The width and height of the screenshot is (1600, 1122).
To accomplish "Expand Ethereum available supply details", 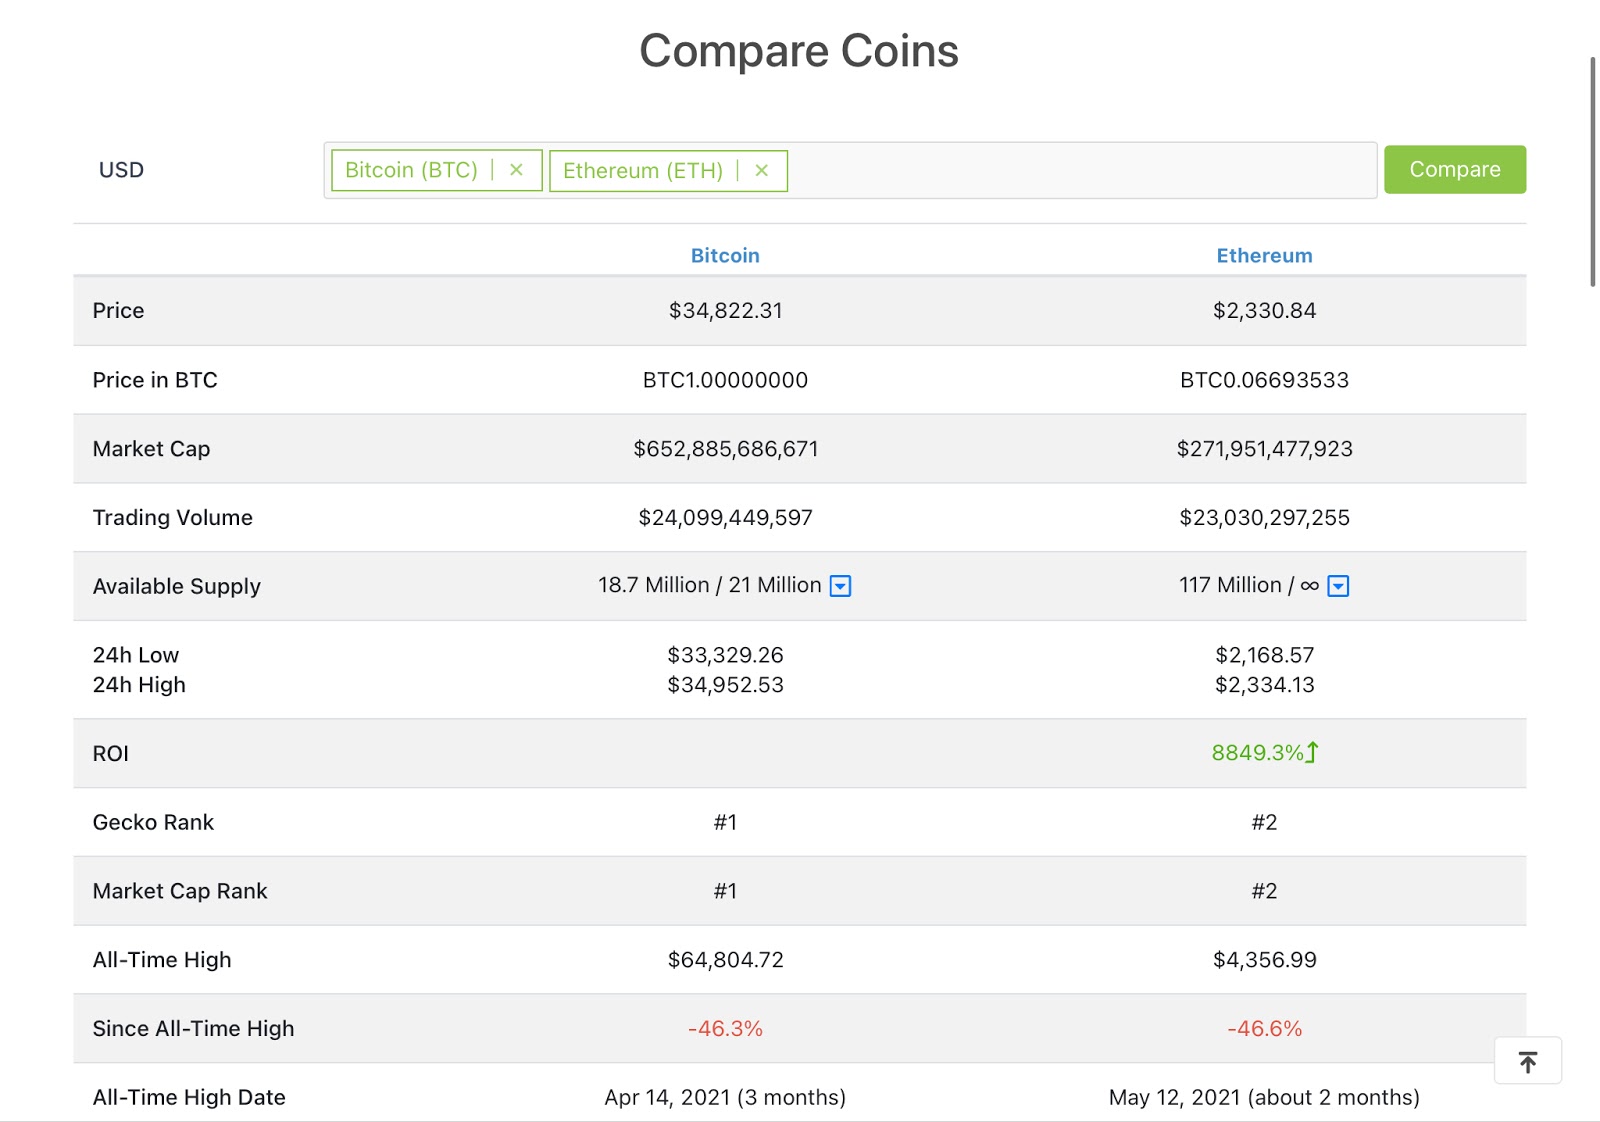I will [x=1338, y=586].
